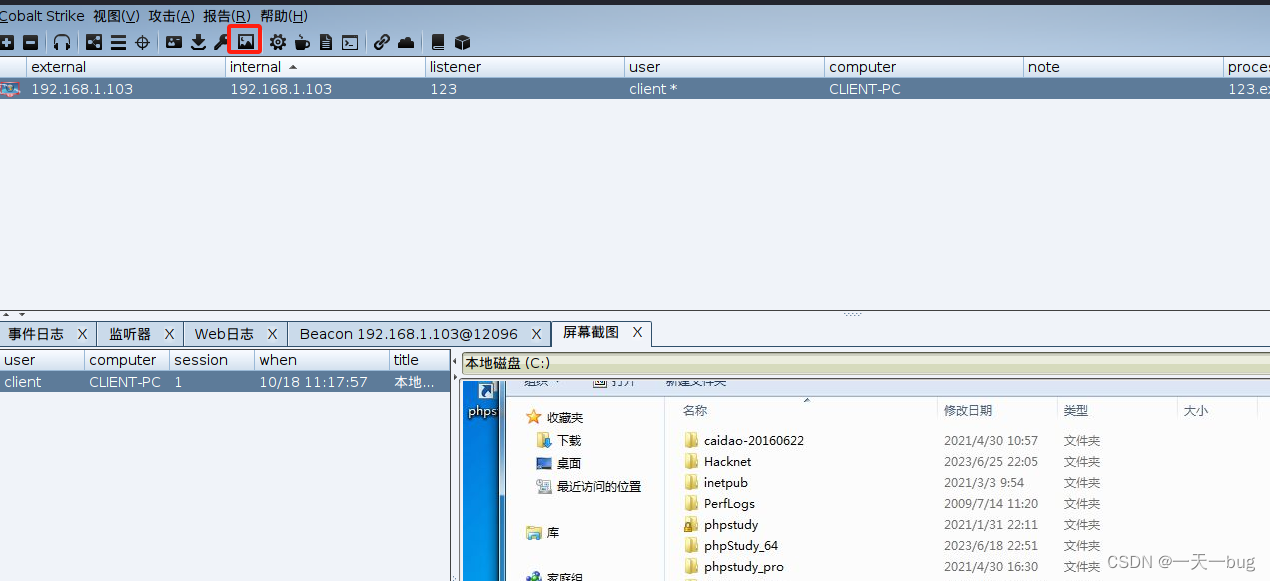Click the up arrow on horizontal splitter

pos(7,314)
